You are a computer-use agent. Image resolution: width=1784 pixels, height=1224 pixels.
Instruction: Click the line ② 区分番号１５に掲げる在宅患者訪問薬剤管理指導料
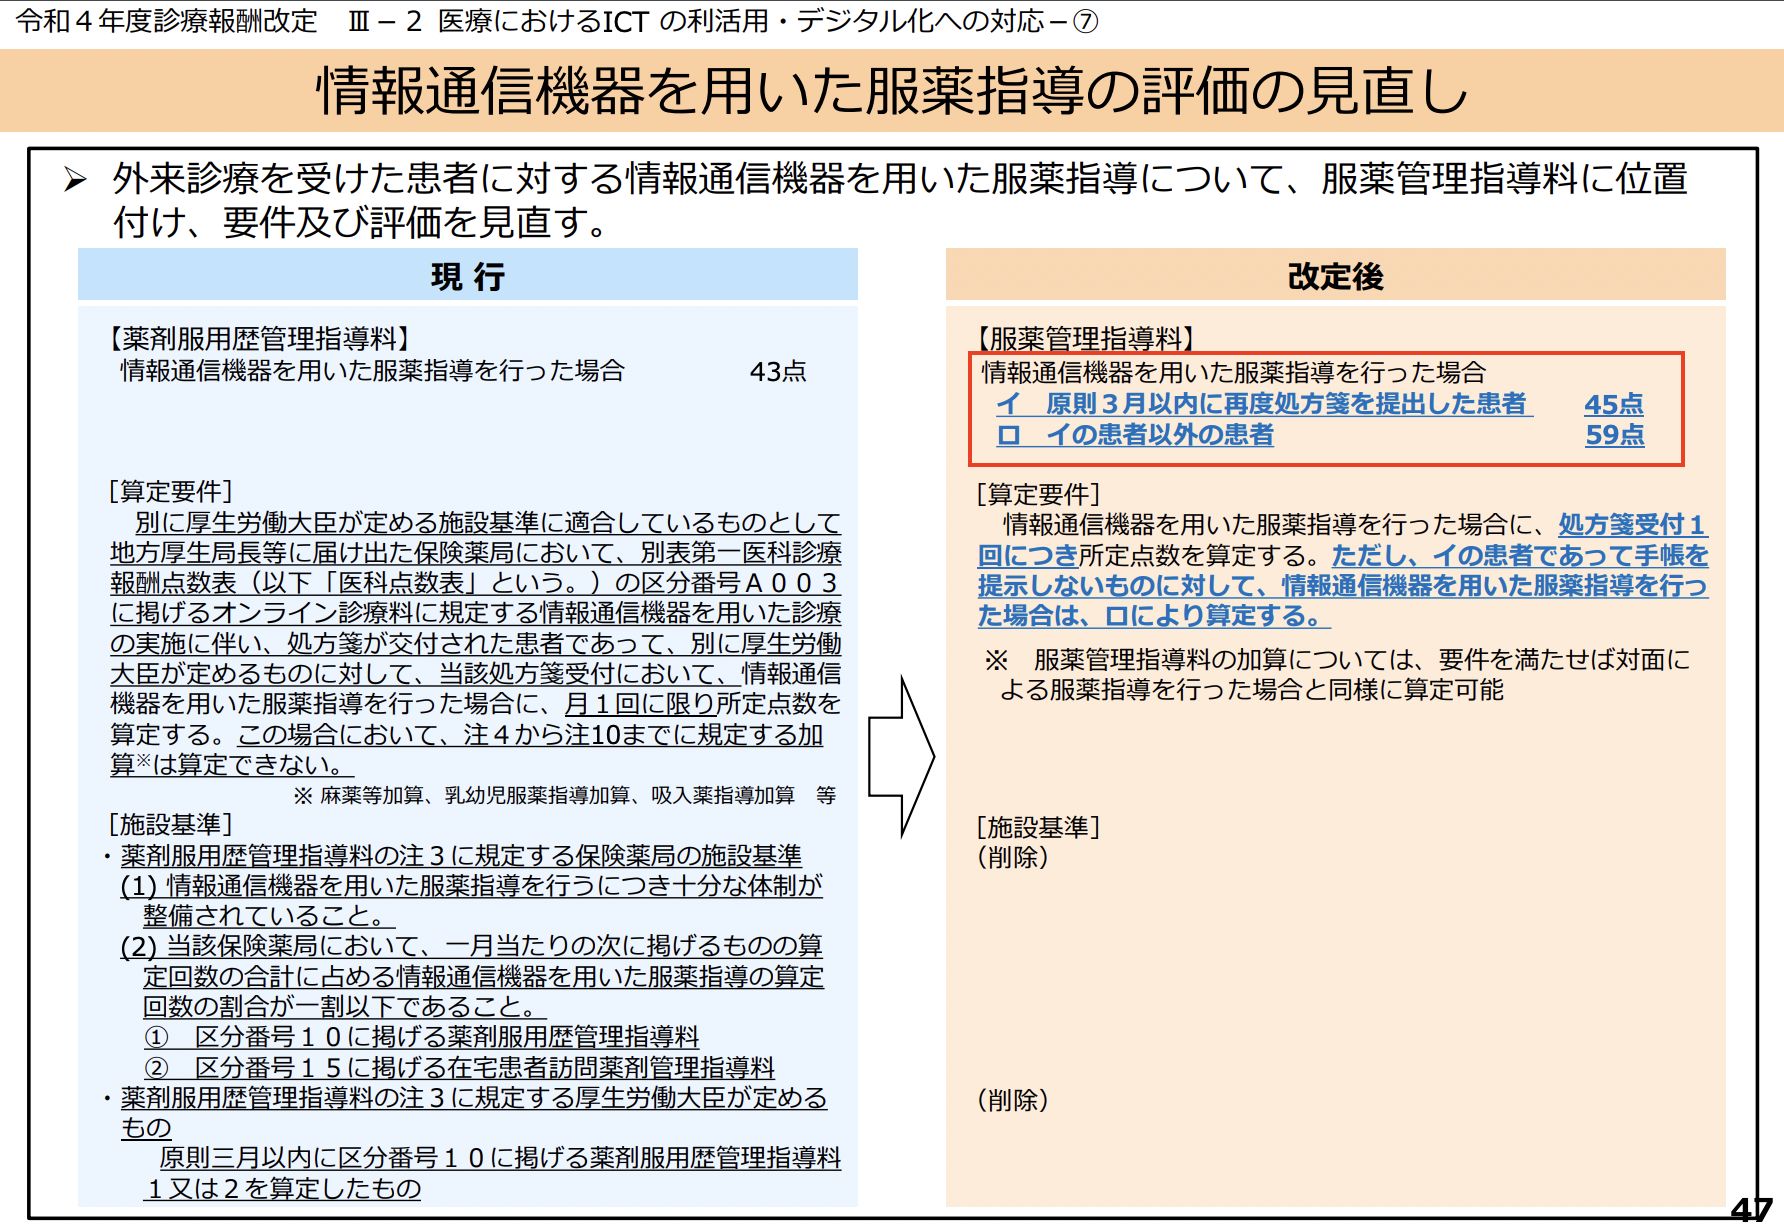tap(459, 1068)
